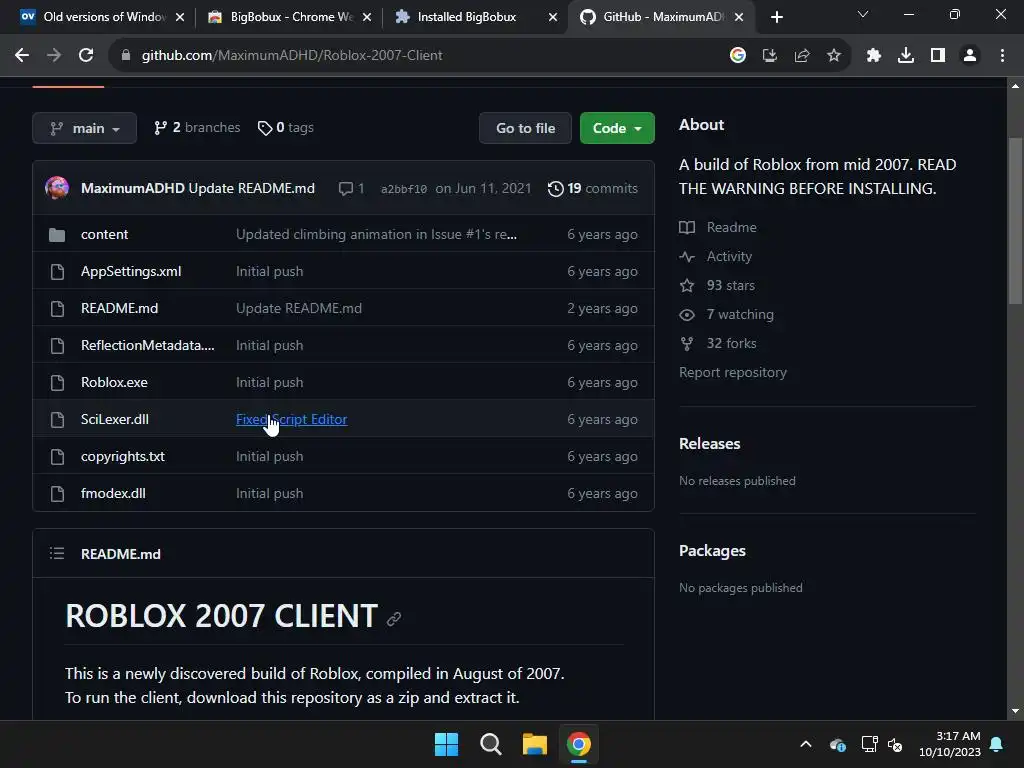Go forward with the browser forward arrow
Screen dimensions: 1024x768
(x=54, y=56)
